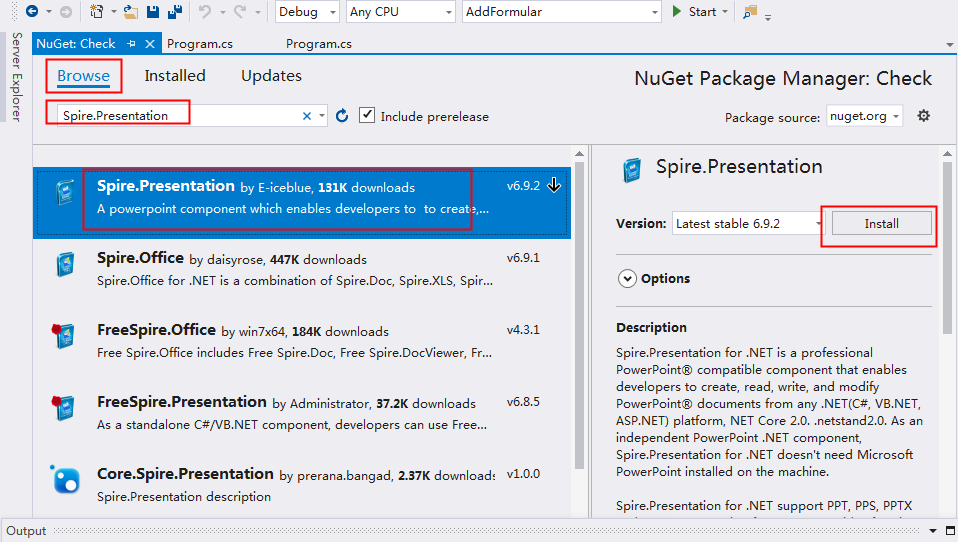Image resolution: width=958 pixels, height=542 pixels.
Task: Click the Install button
Action: pyautogui.click(x=882, y=224)
